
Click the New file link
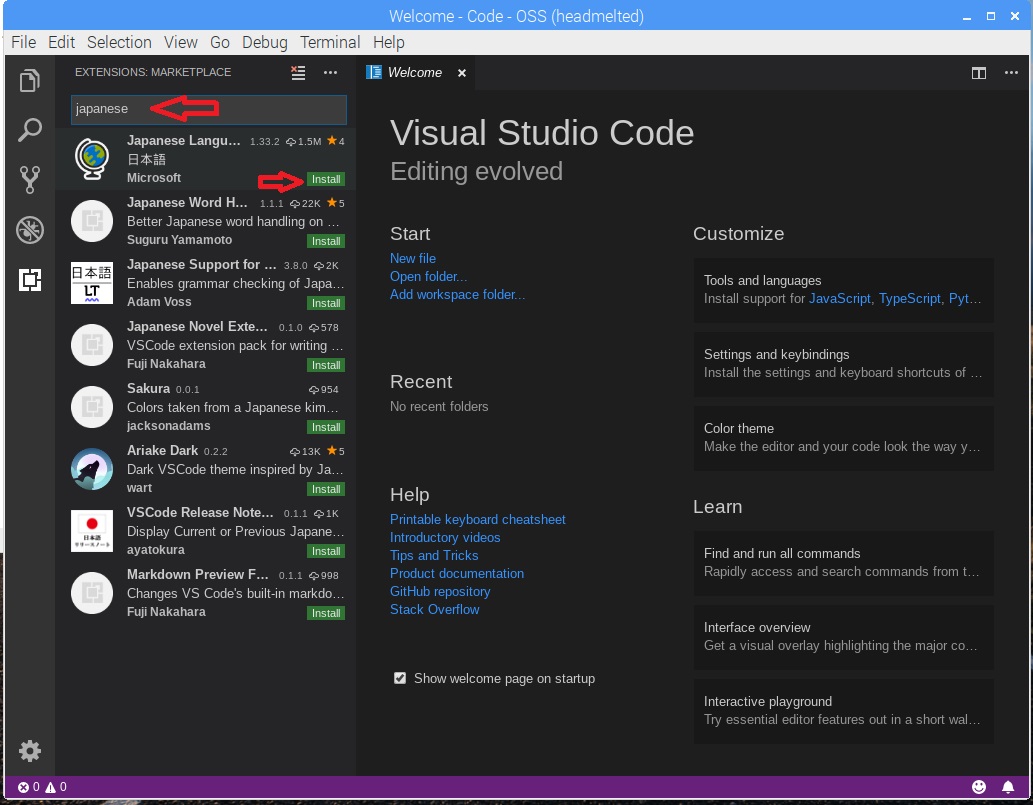coord(412,258)
